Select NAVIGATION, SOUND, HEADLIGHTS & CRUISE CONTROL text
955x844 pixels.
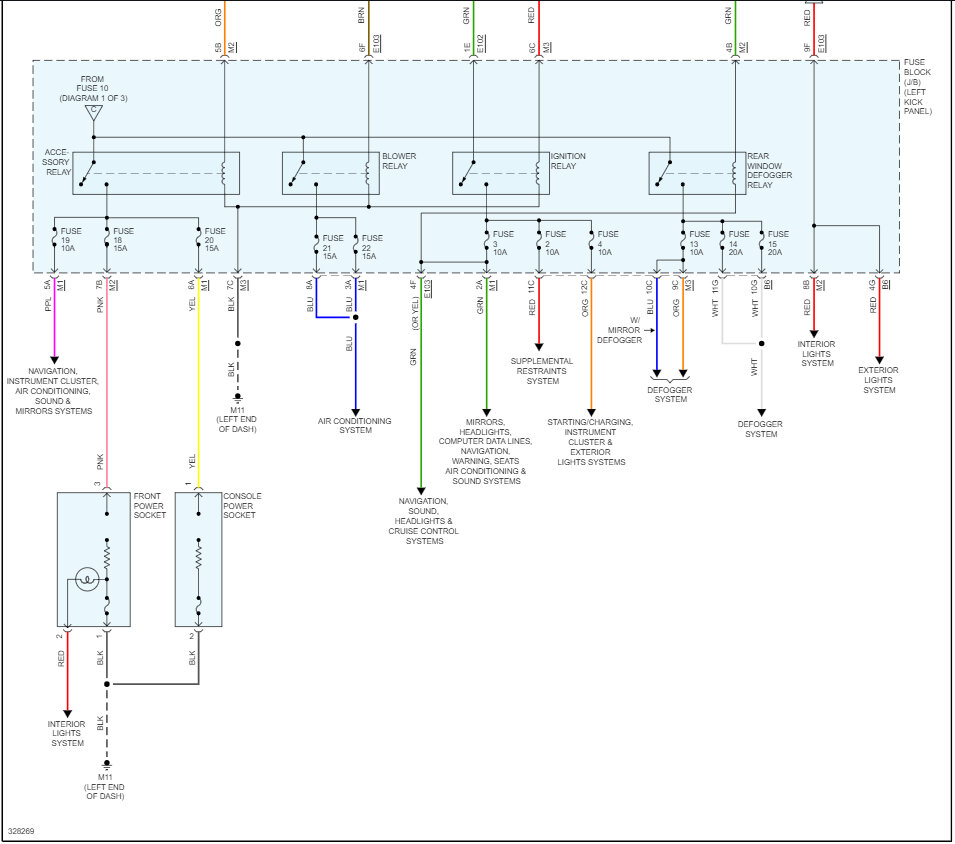423,521
